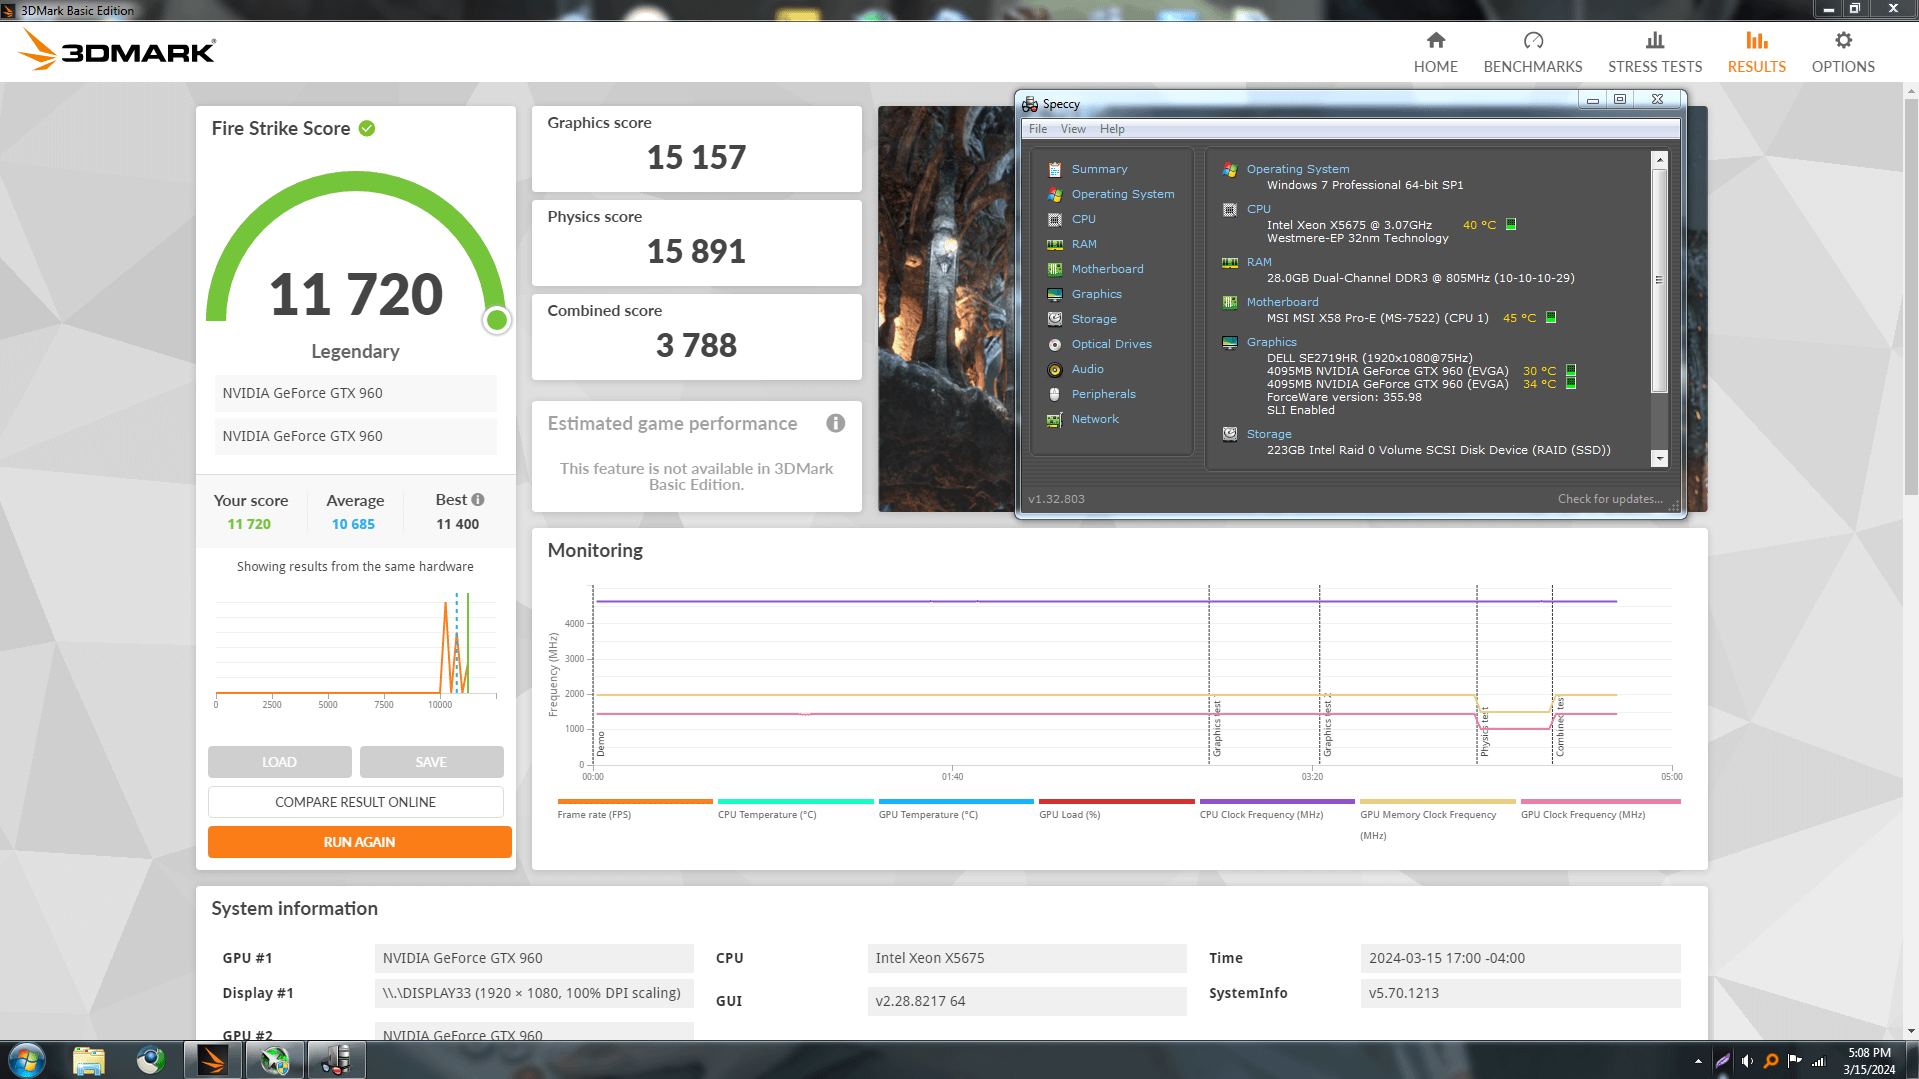Toggle the CPU Clock Frequency legend swatch
1919x1079 pixels.
[x=1277, y=801]
